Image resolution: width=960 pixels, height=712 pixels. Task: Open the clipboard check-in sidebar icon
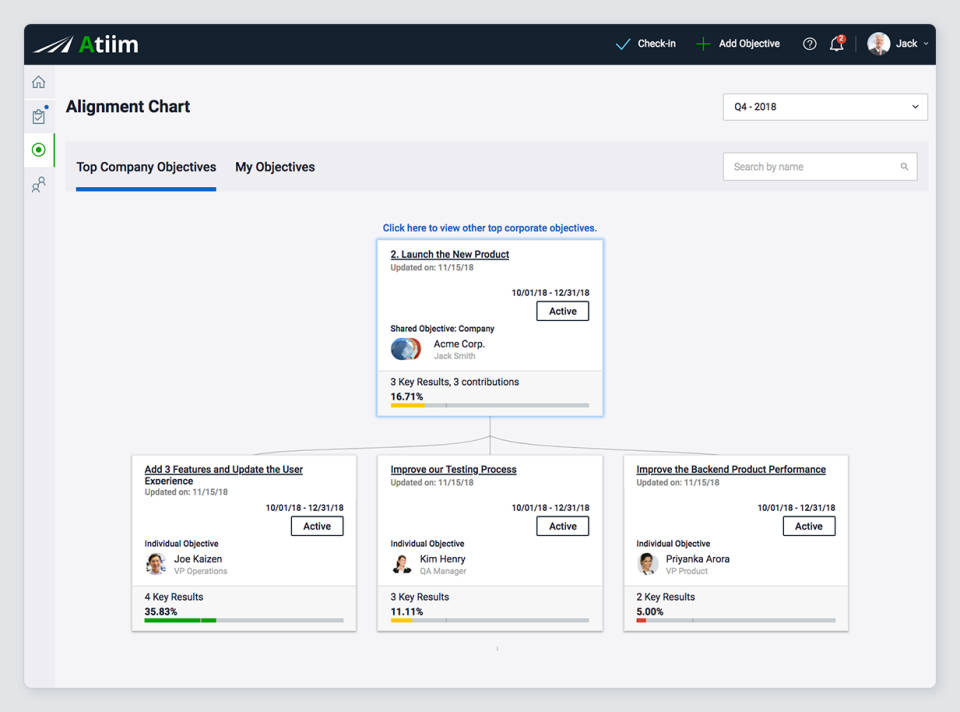click(39, 116)
